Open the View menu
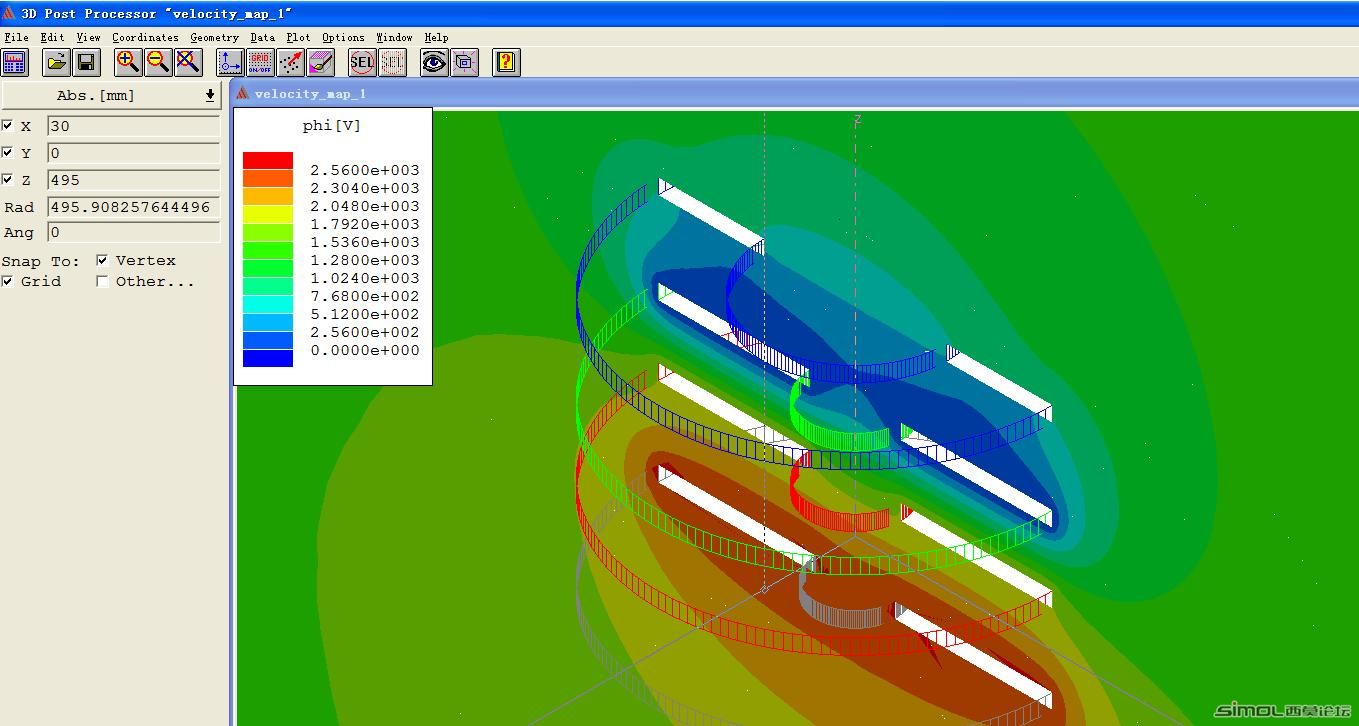Screen dimensions: 1359x726 click(88, 37)
